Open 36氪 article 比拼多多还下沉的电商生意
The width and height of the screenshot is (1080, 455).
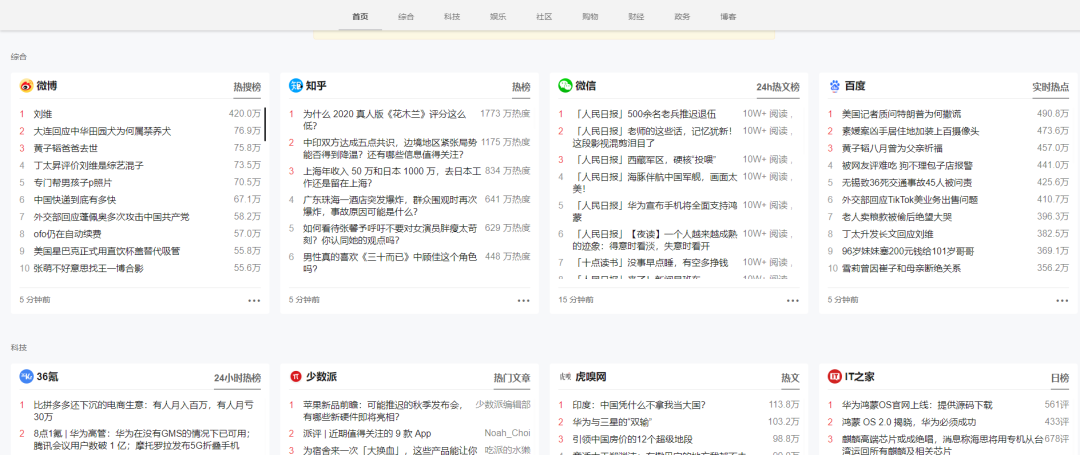click(144, 410)
